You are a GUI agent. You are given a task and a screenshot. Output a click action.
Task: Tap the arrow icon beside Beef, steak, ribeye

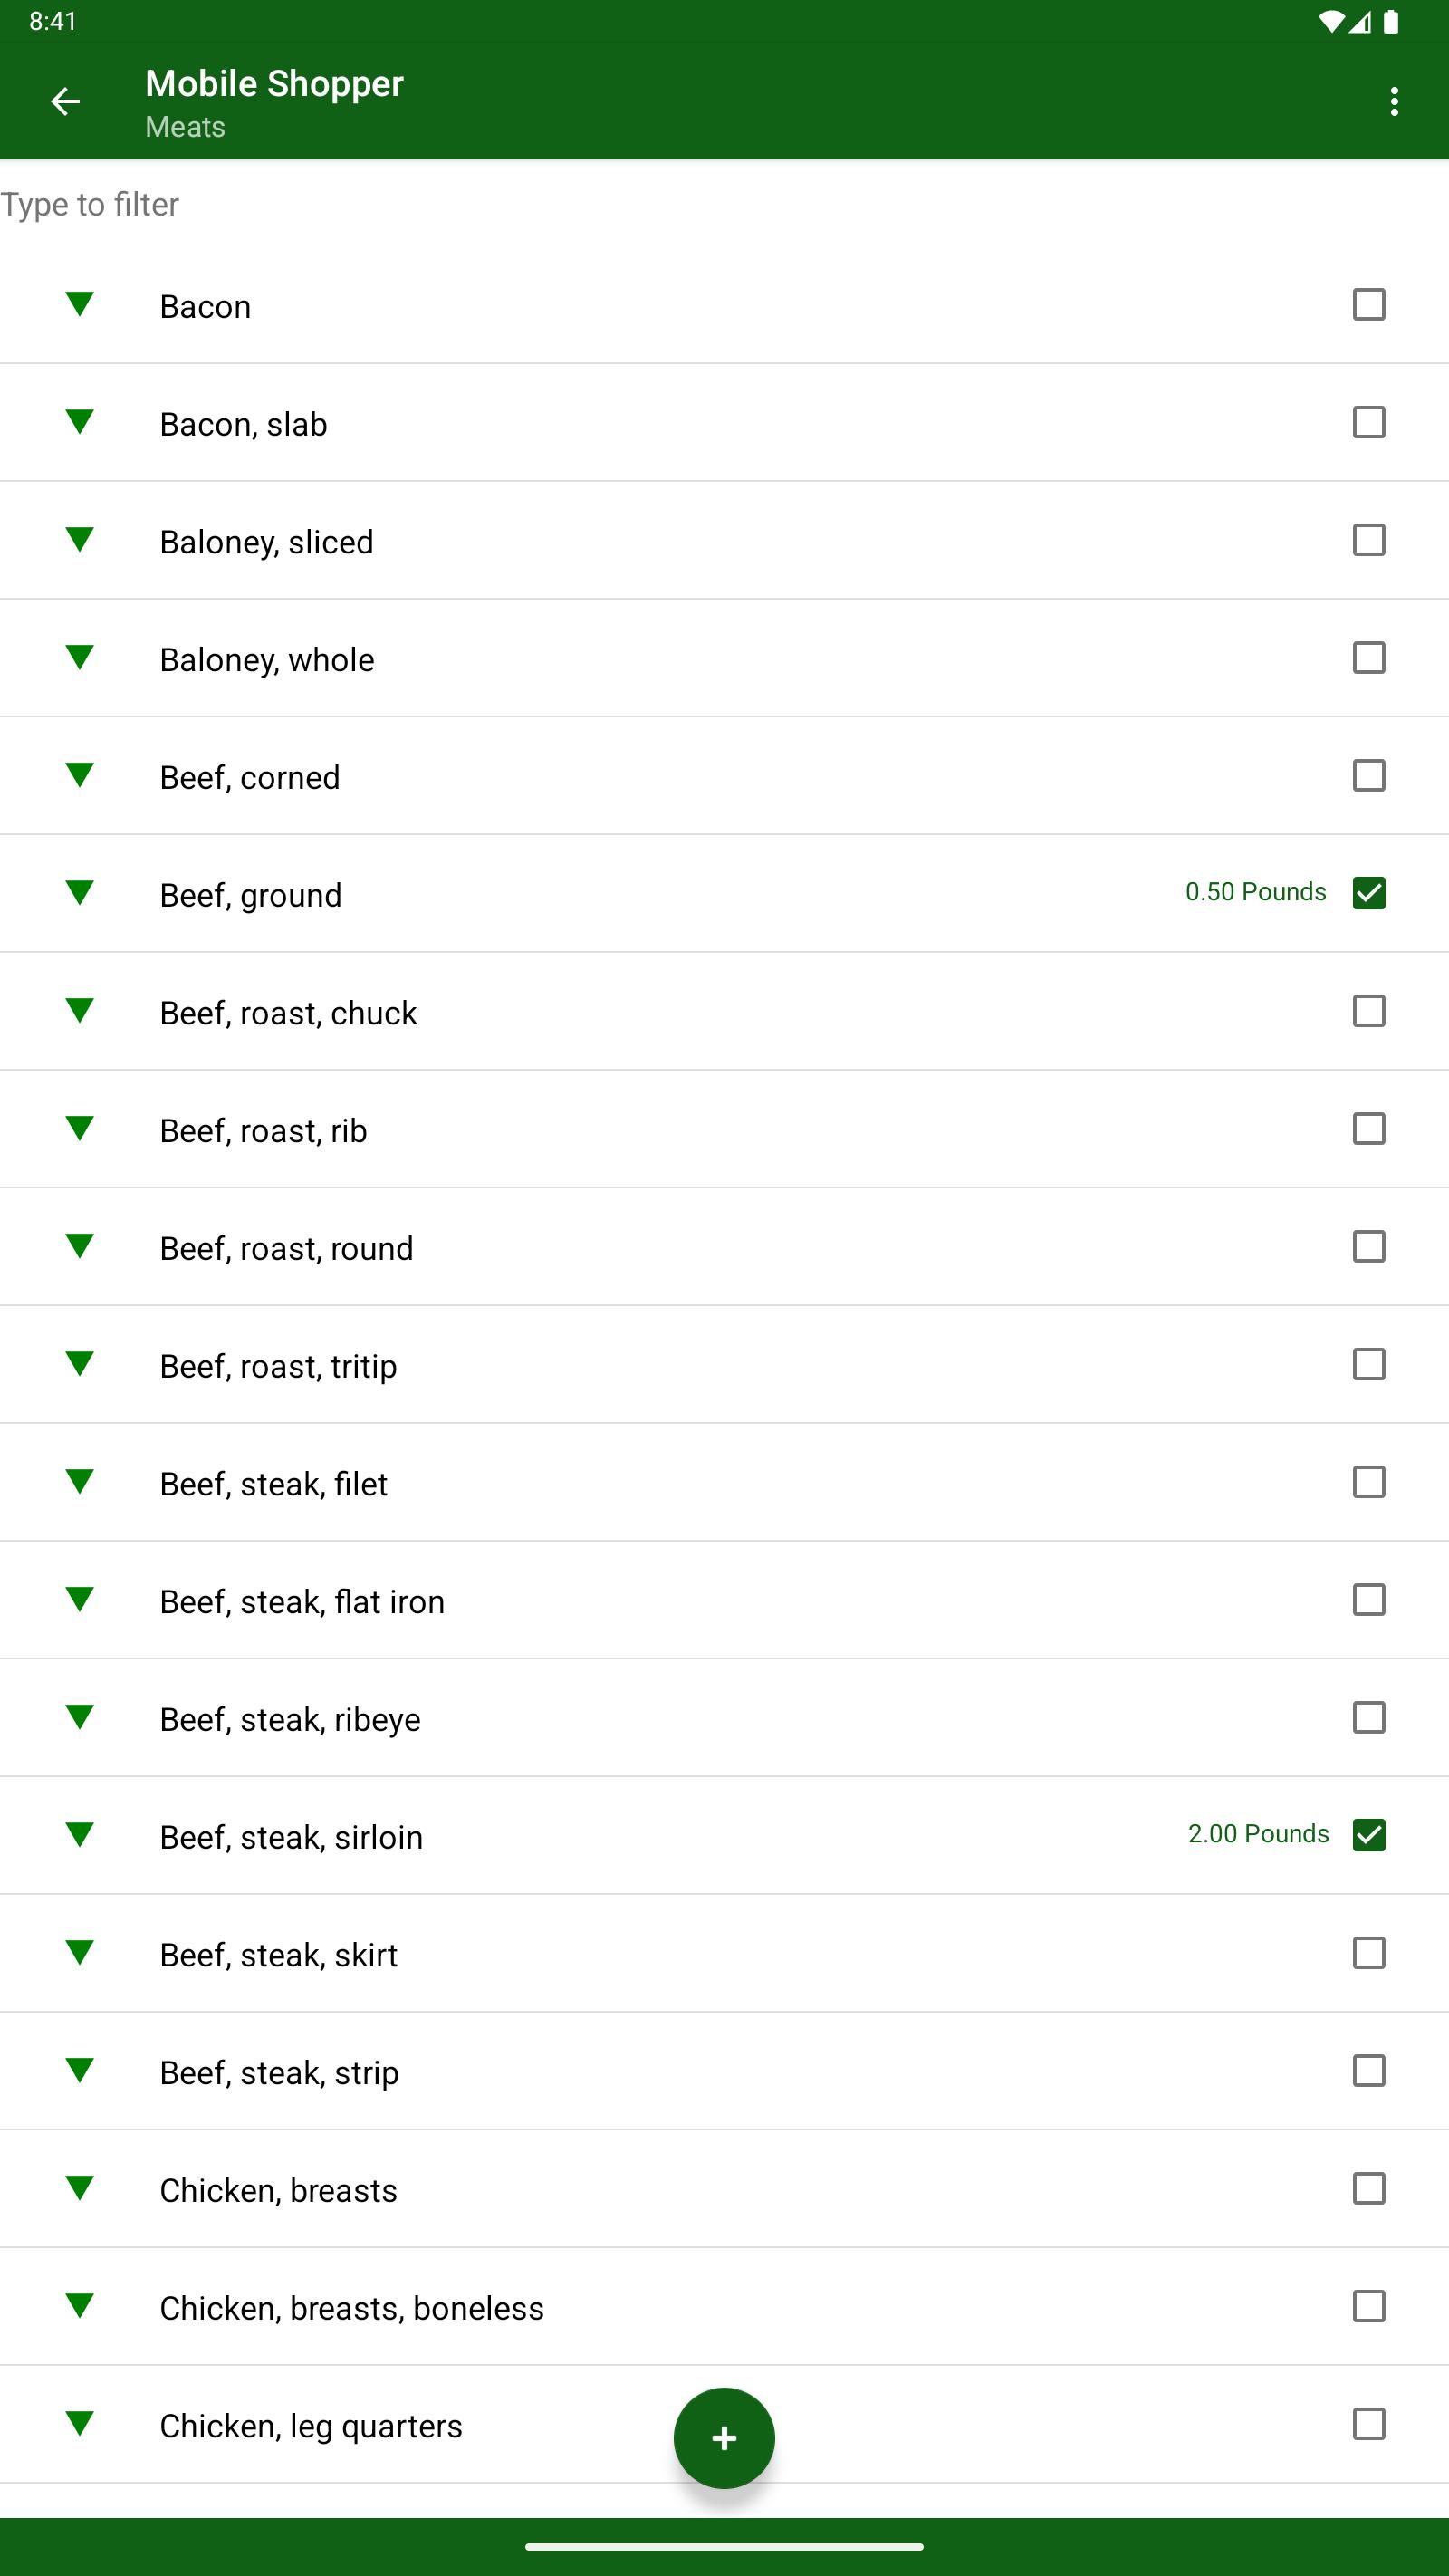coord(79,1717)
